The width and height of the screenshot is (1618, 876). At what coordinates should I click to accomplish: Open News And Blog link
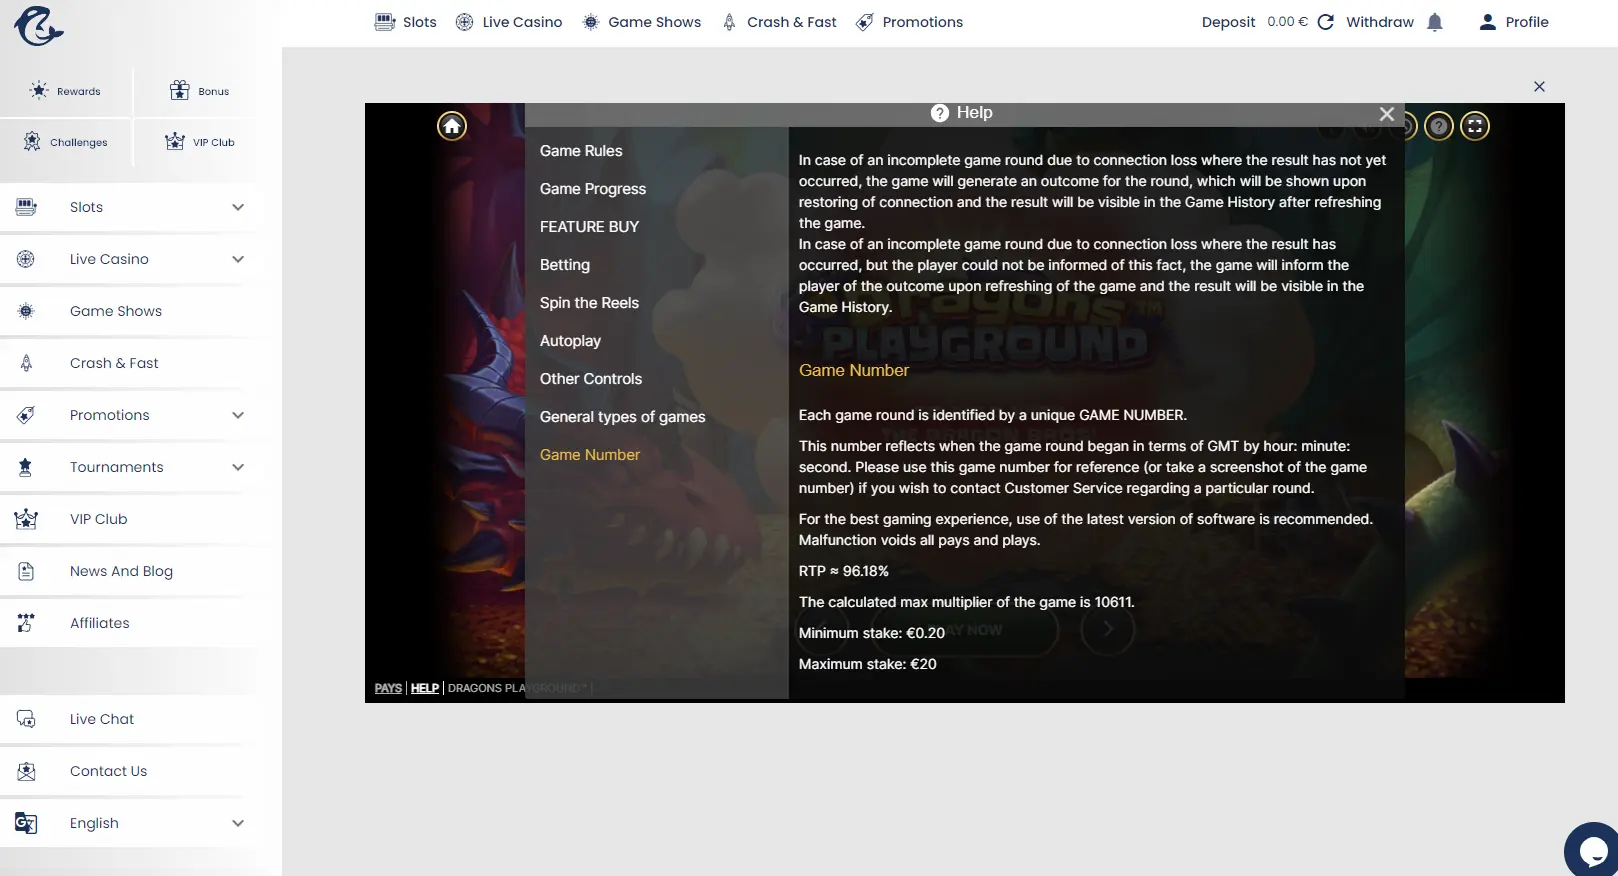[121, 571]
